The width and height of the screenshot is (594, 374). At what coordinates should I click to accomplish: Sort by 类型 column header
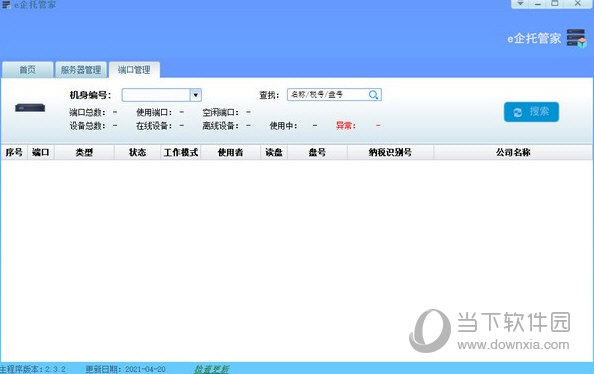[84, 152]
